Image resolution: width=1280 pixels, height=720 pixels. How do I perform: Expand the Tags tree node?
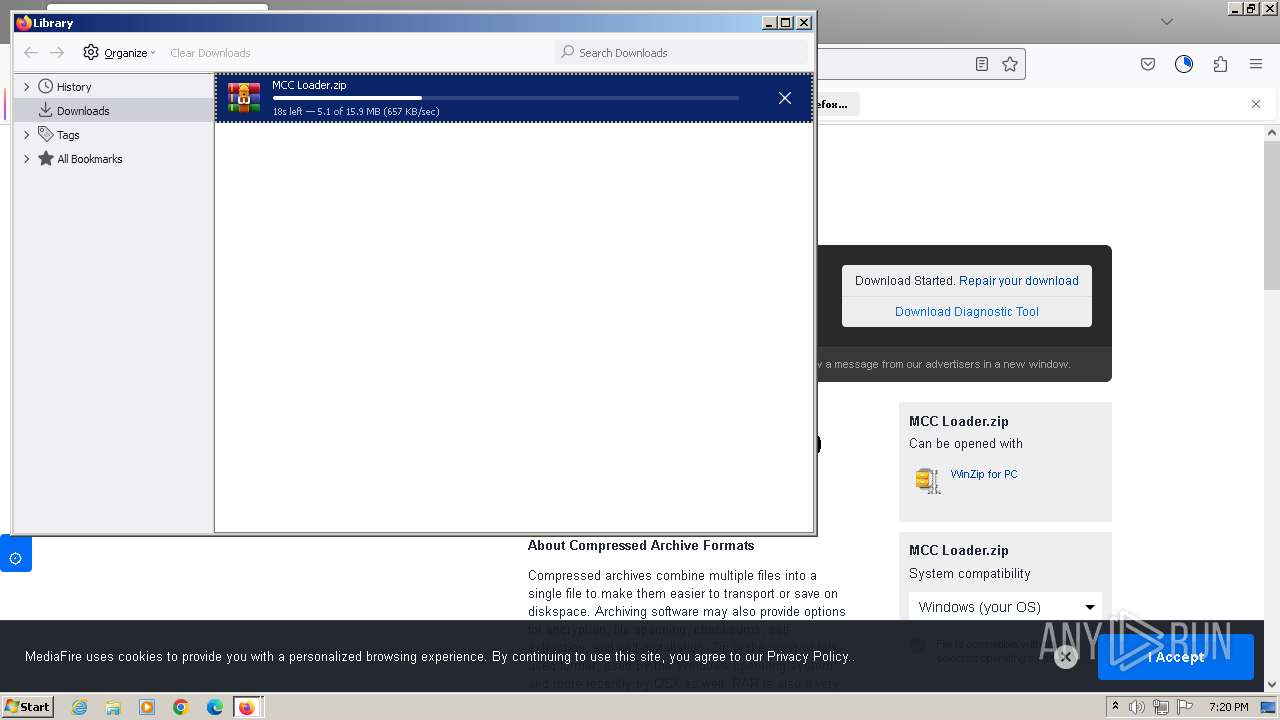tap(27, 135)
